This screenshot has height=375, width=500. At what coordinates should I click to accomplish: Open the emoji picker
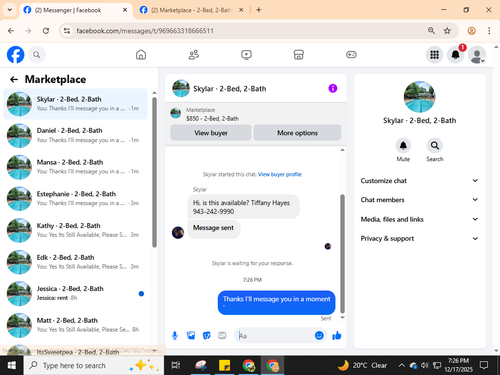click(x=319, y=335)
